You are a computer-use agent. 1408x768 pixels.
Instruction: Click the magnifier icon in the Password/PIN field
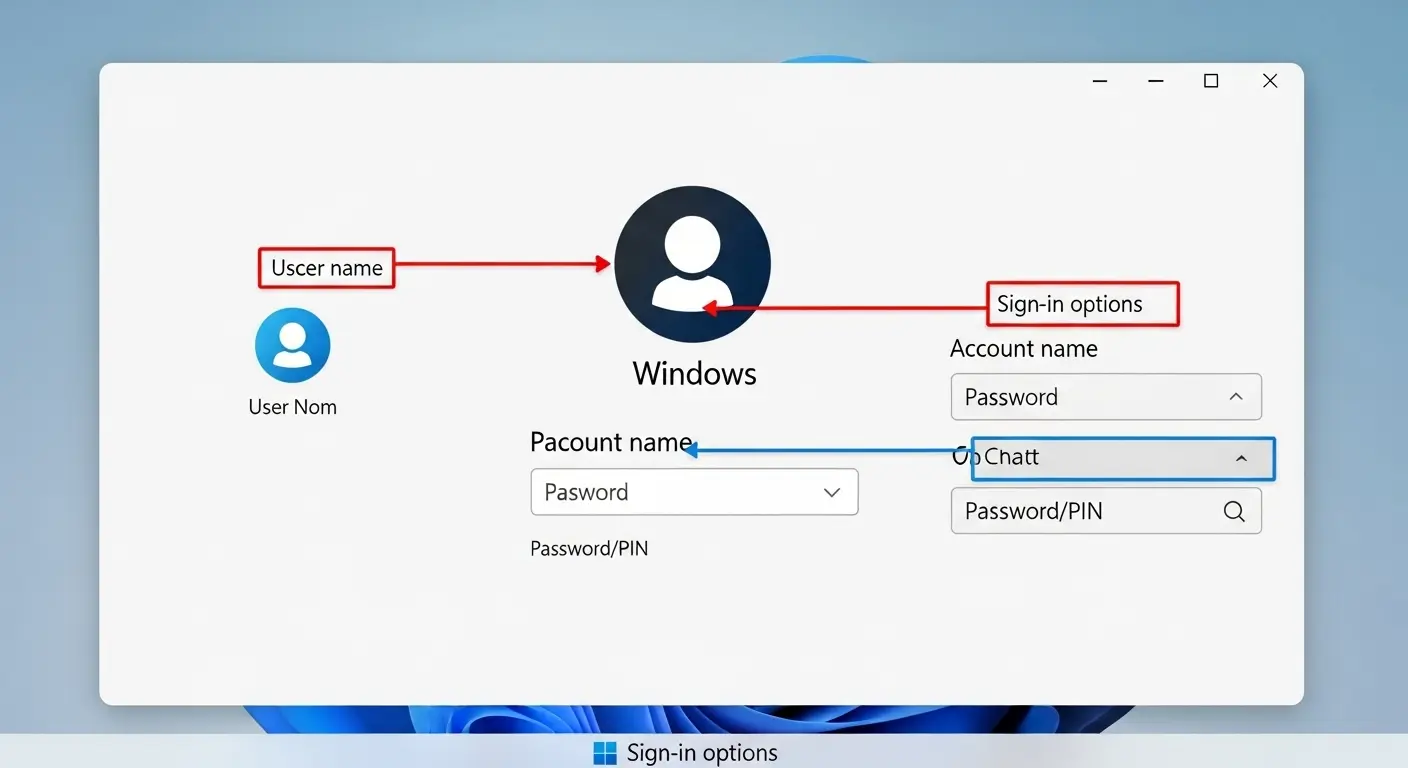(1234, 512)
